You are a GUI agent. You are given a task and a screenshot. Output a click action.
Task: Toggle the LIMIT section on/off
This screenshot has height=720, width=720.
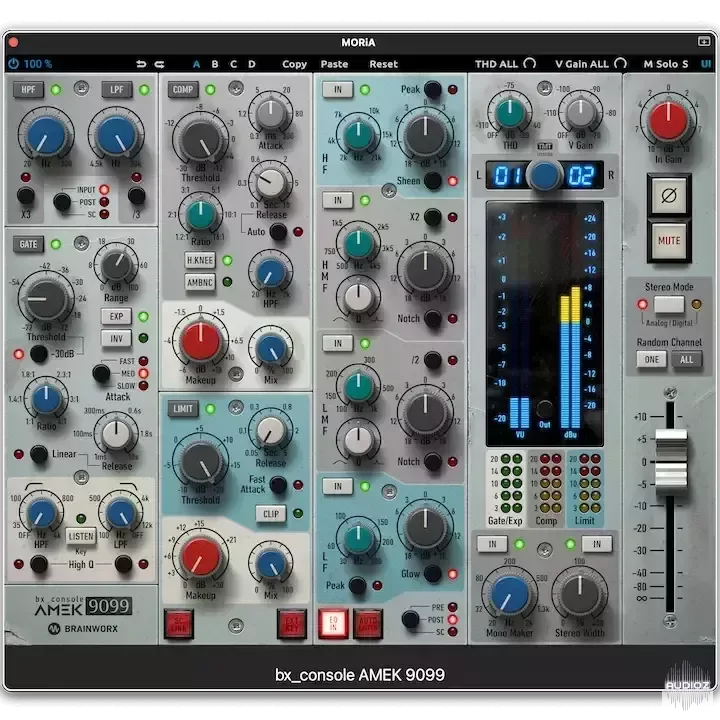[x=183, y=409]
